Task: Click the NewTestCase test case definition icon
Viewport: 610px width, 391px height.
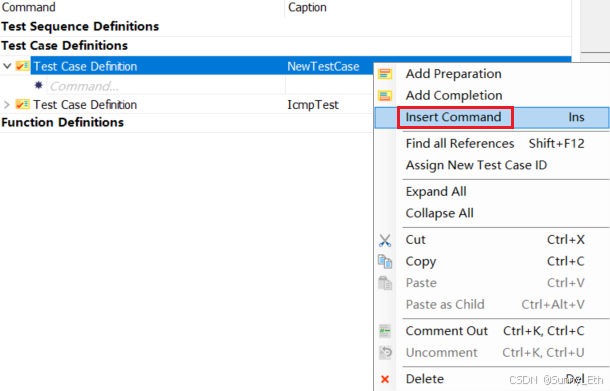Action: tap(22, 66)
